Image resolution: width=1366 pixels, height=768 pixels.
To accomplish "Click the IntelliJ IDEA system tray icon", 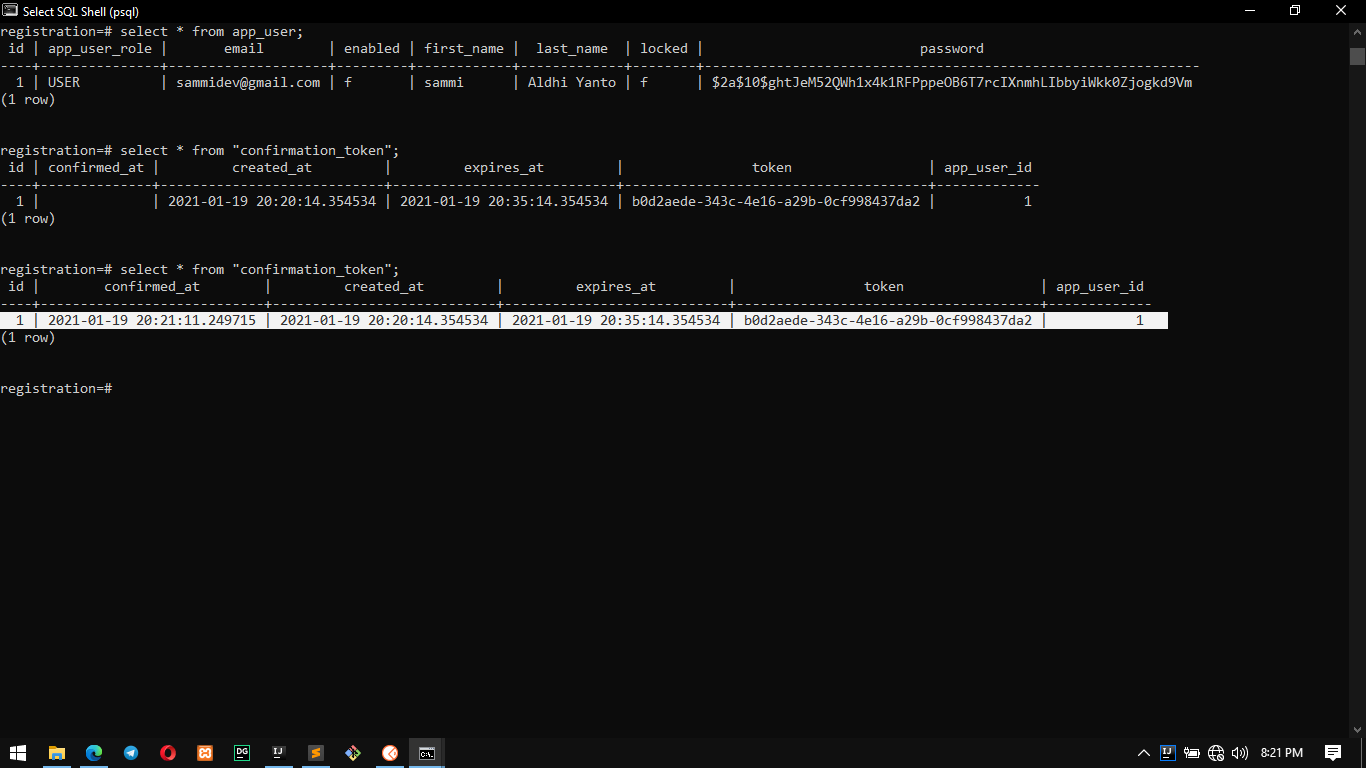I will pos(1167,753).
